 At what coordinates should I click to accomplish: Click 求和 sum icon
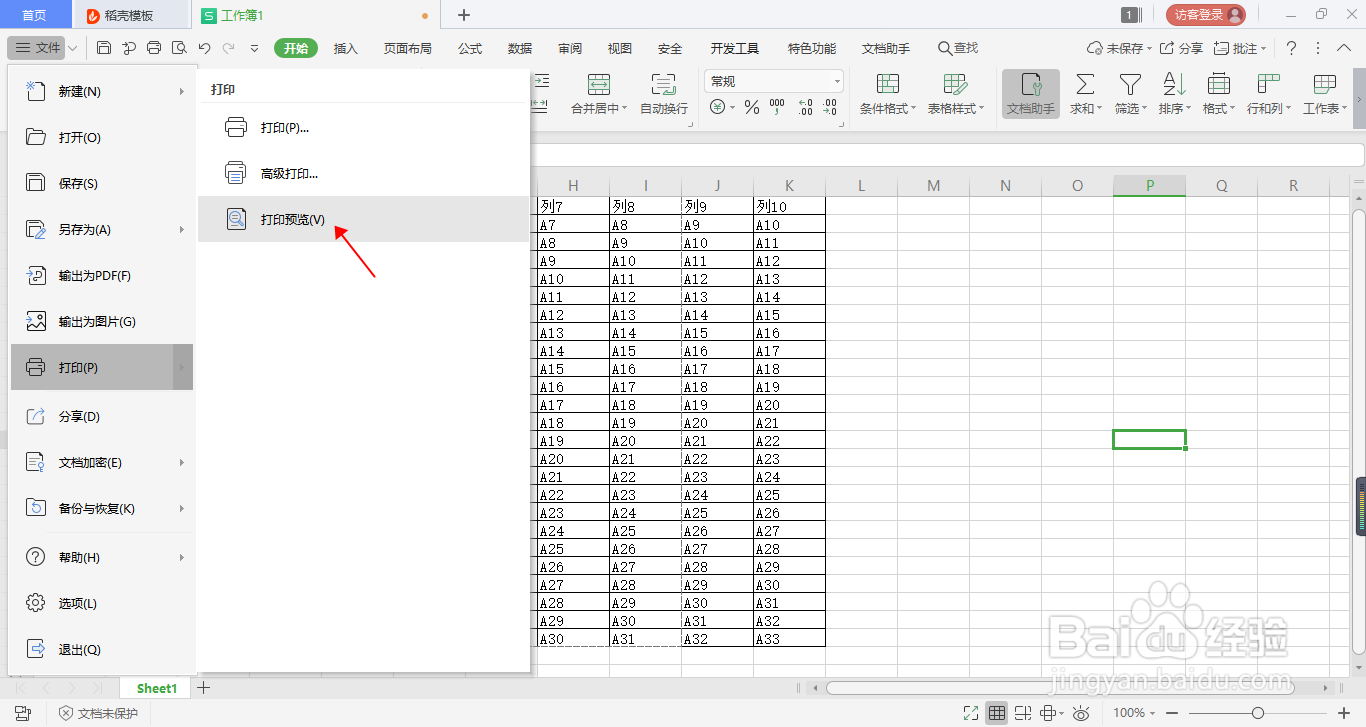click(x=1085, y=84)
